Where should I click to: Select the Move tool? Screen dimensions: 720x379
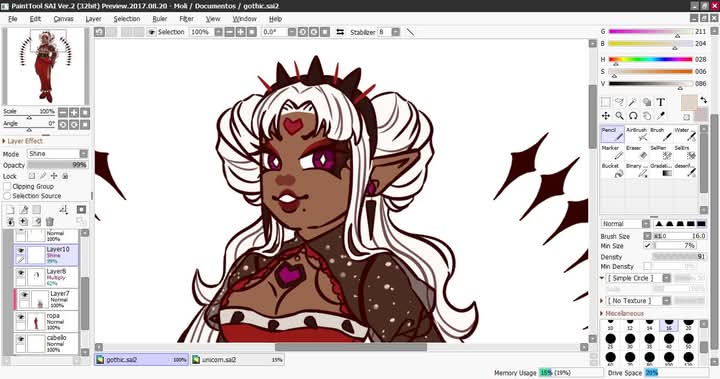click(606, 116)
